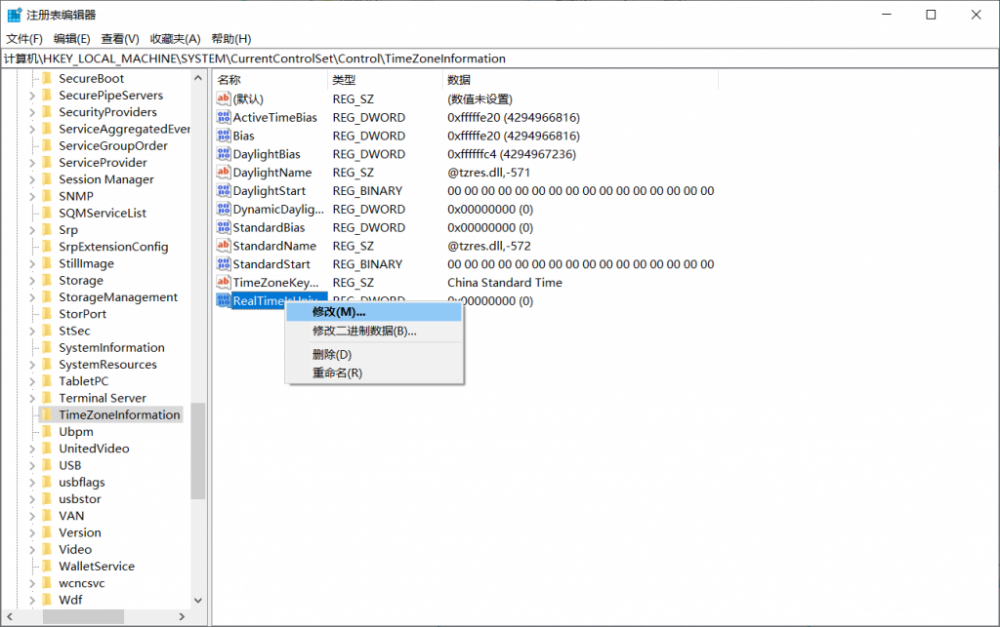Expand the Session Manager tree node
Viewport: 1000px width, 627px height.
32,180
